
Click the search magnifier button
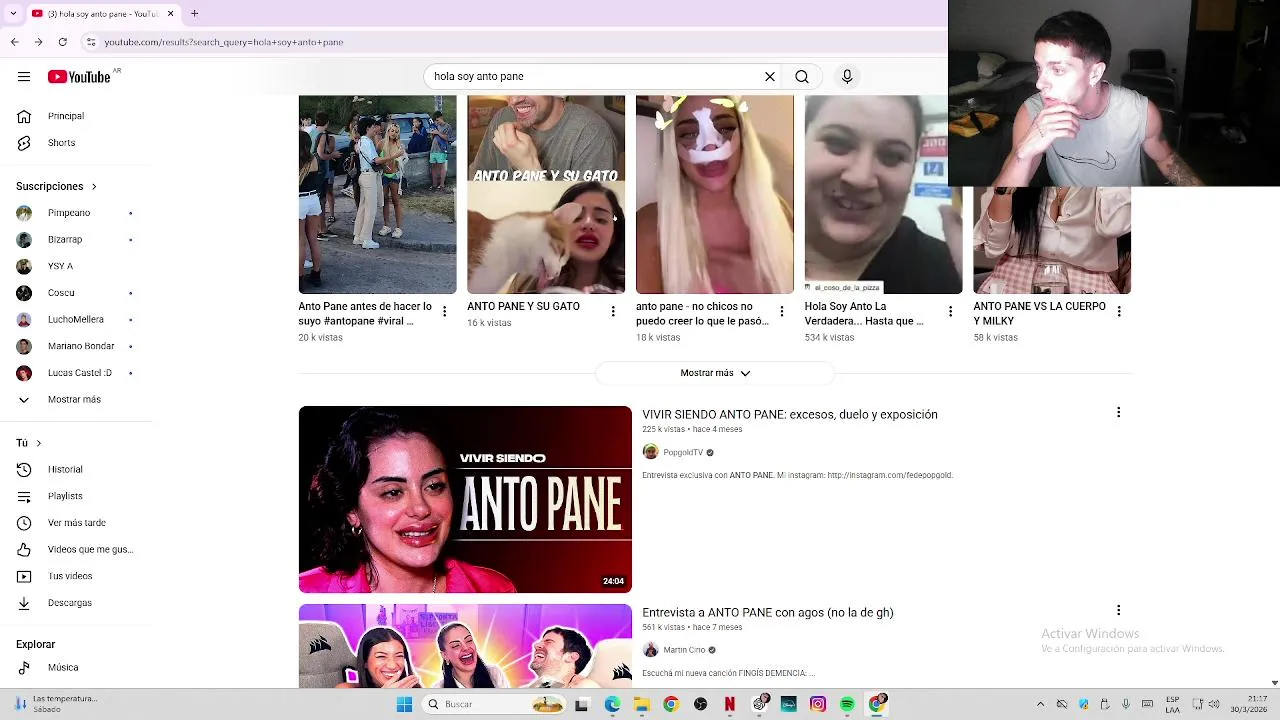pyautogui.click(x=802, y=76)
